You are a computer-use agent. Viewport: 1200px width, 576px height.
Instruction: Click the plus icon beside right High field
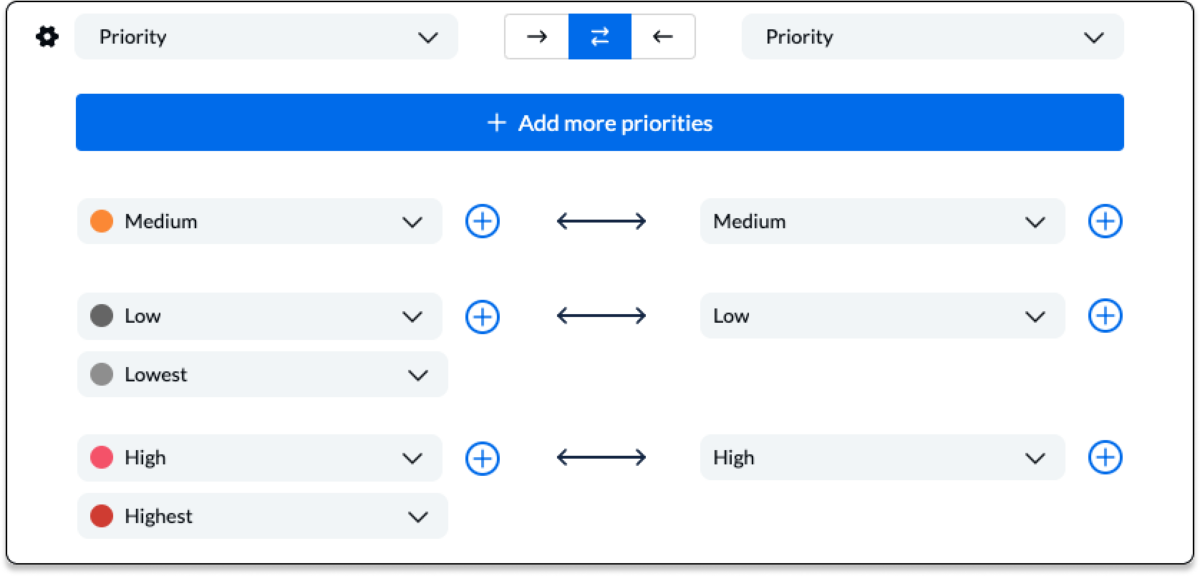pos(1105,458)
